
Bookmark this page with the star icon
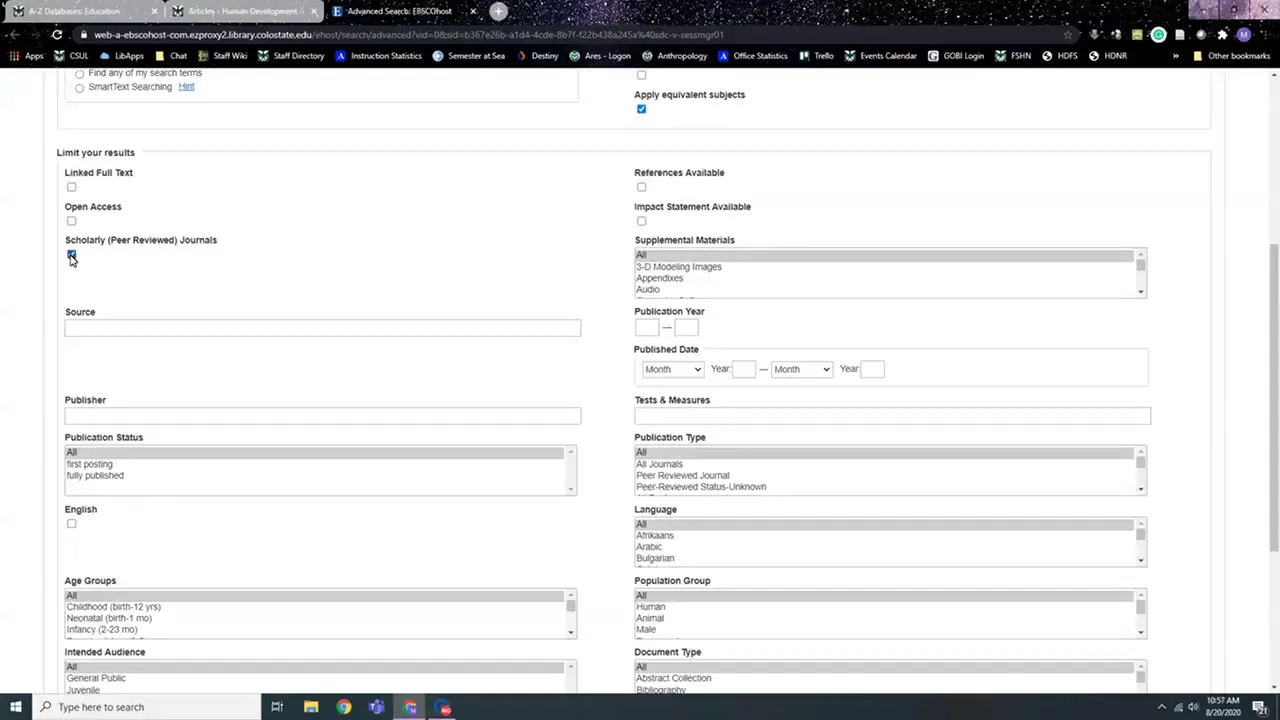coord(1068,34)
